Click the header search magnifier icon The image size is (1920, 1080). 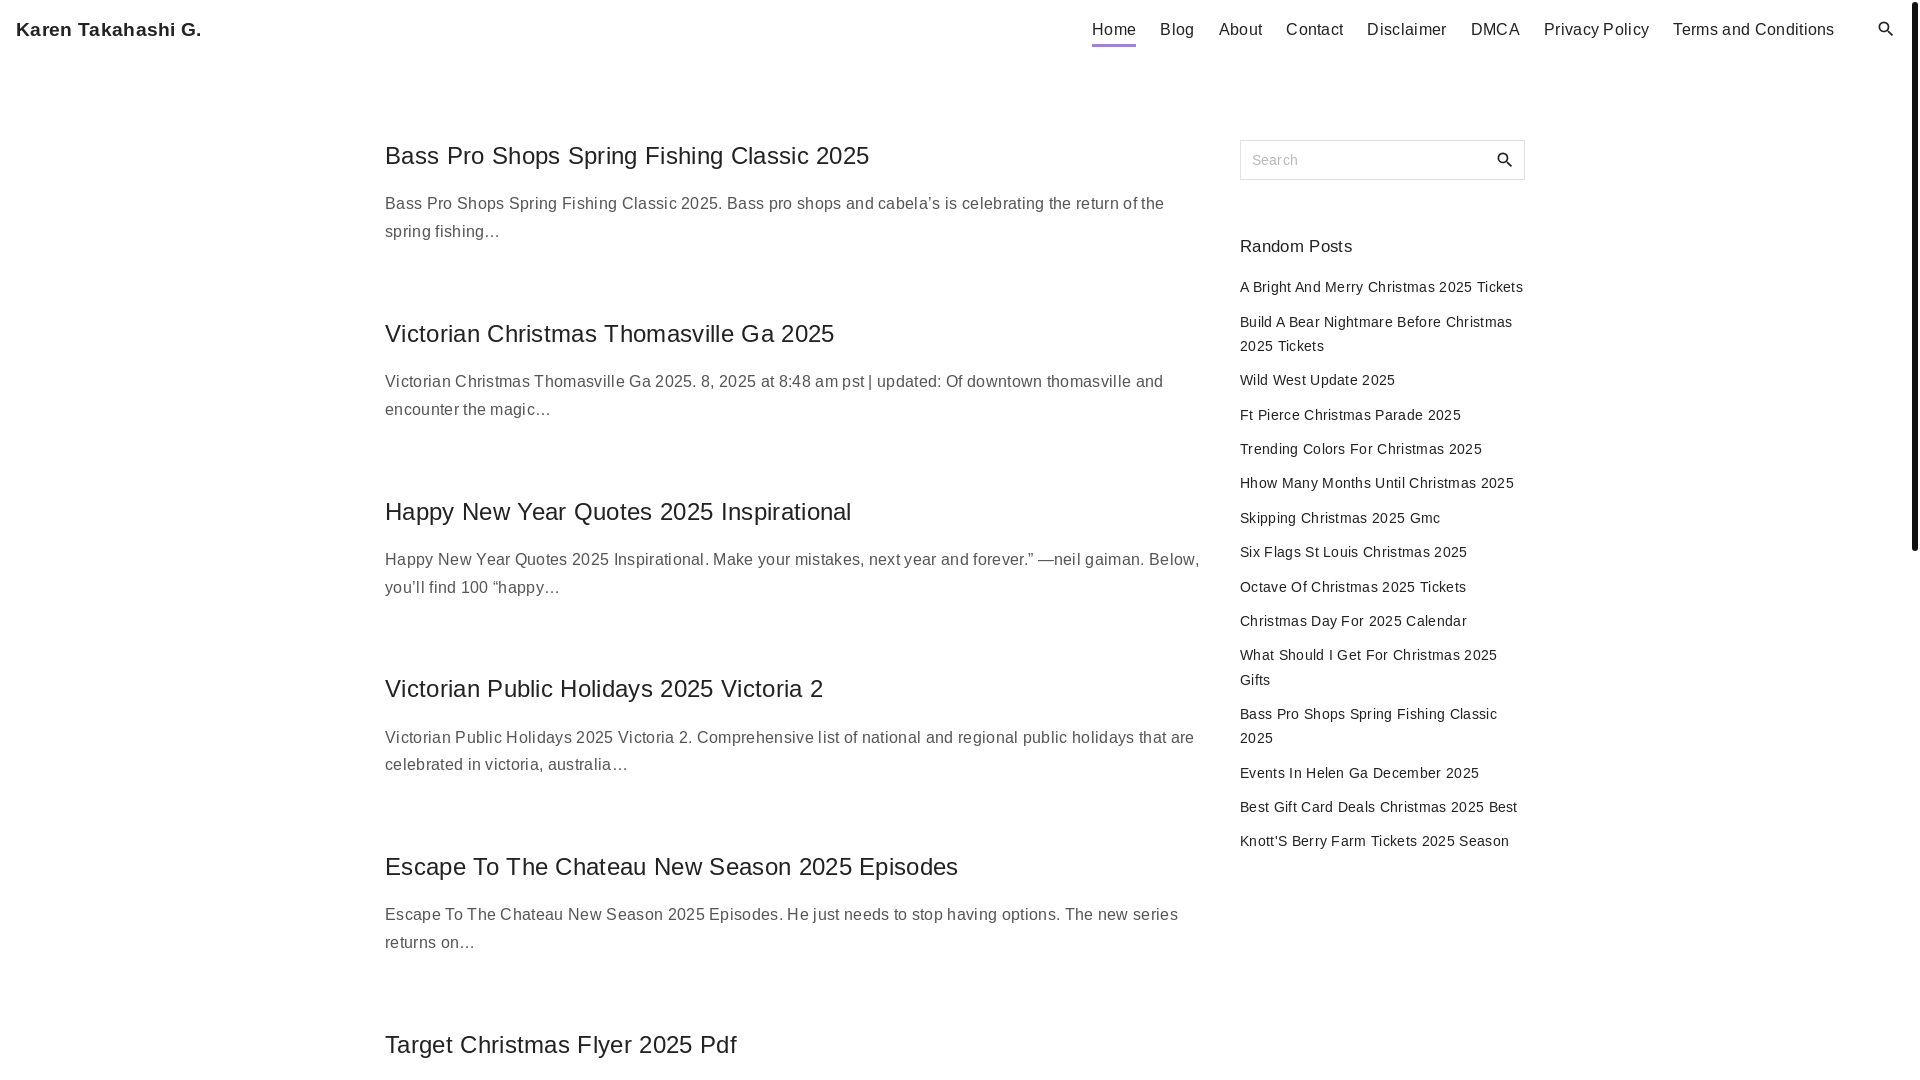point(1885,29)
